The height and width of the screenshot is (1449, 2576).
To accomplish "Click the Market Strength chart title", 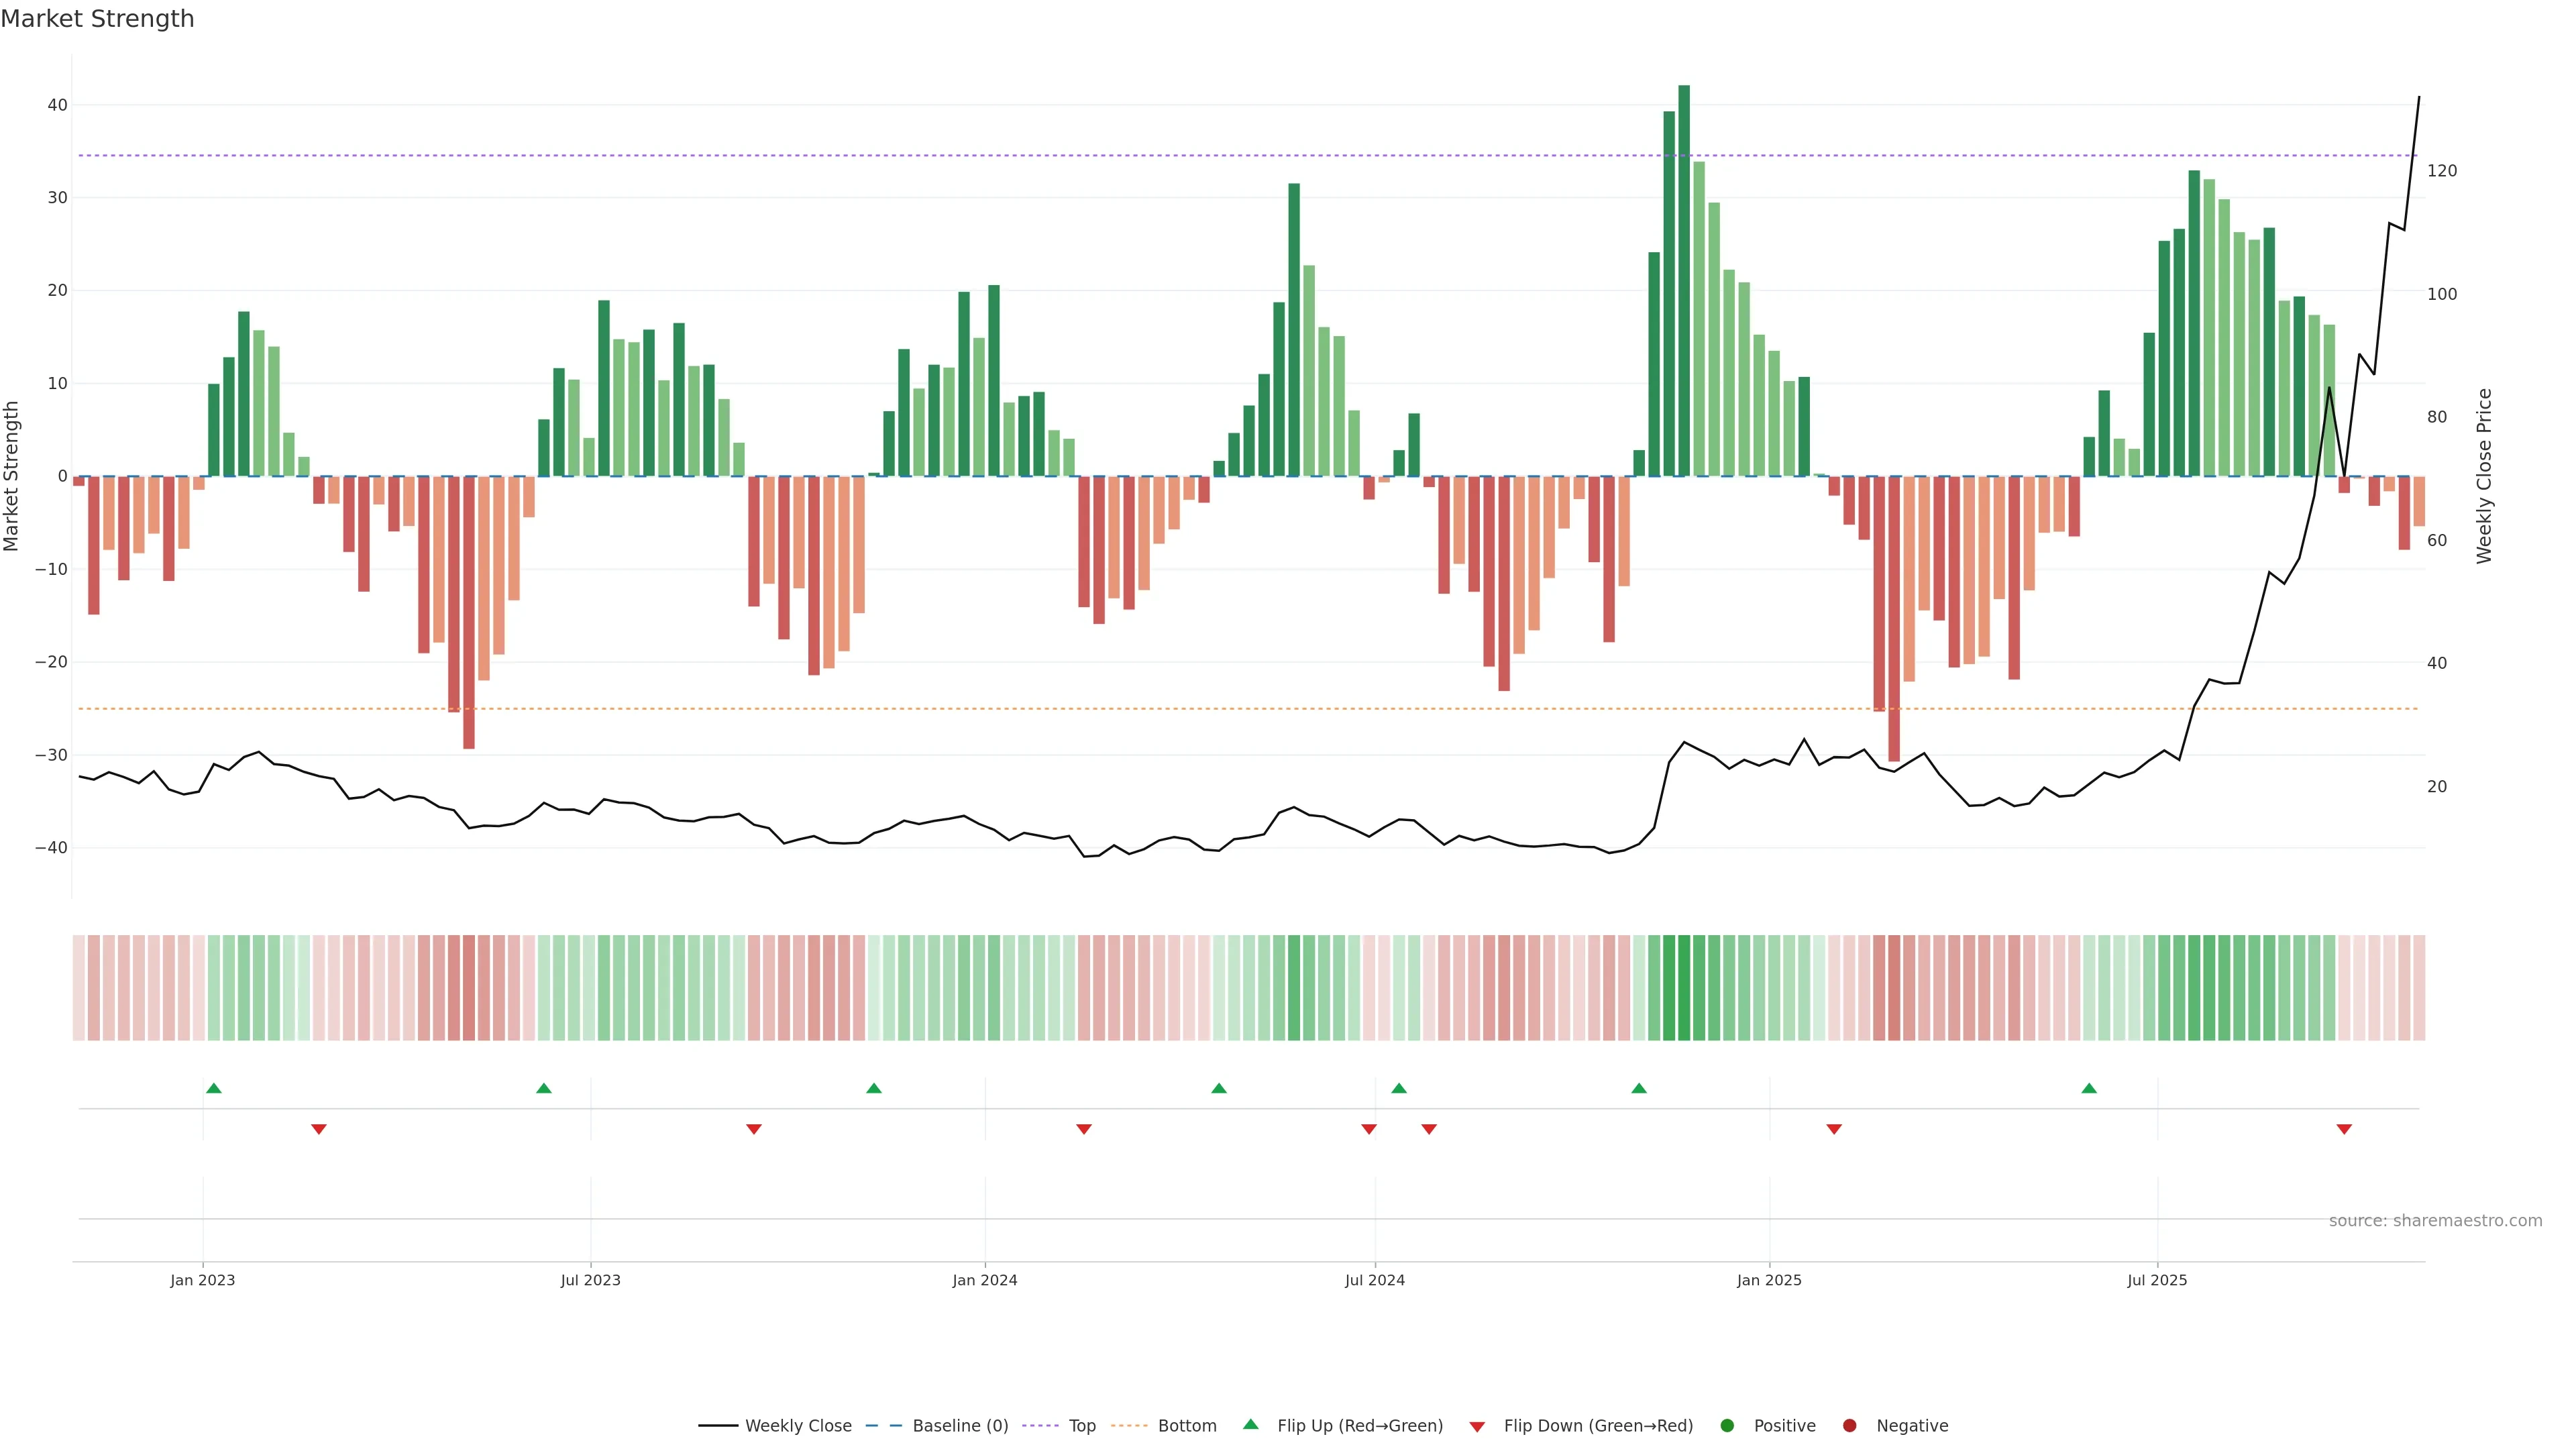I will (97, 19).
